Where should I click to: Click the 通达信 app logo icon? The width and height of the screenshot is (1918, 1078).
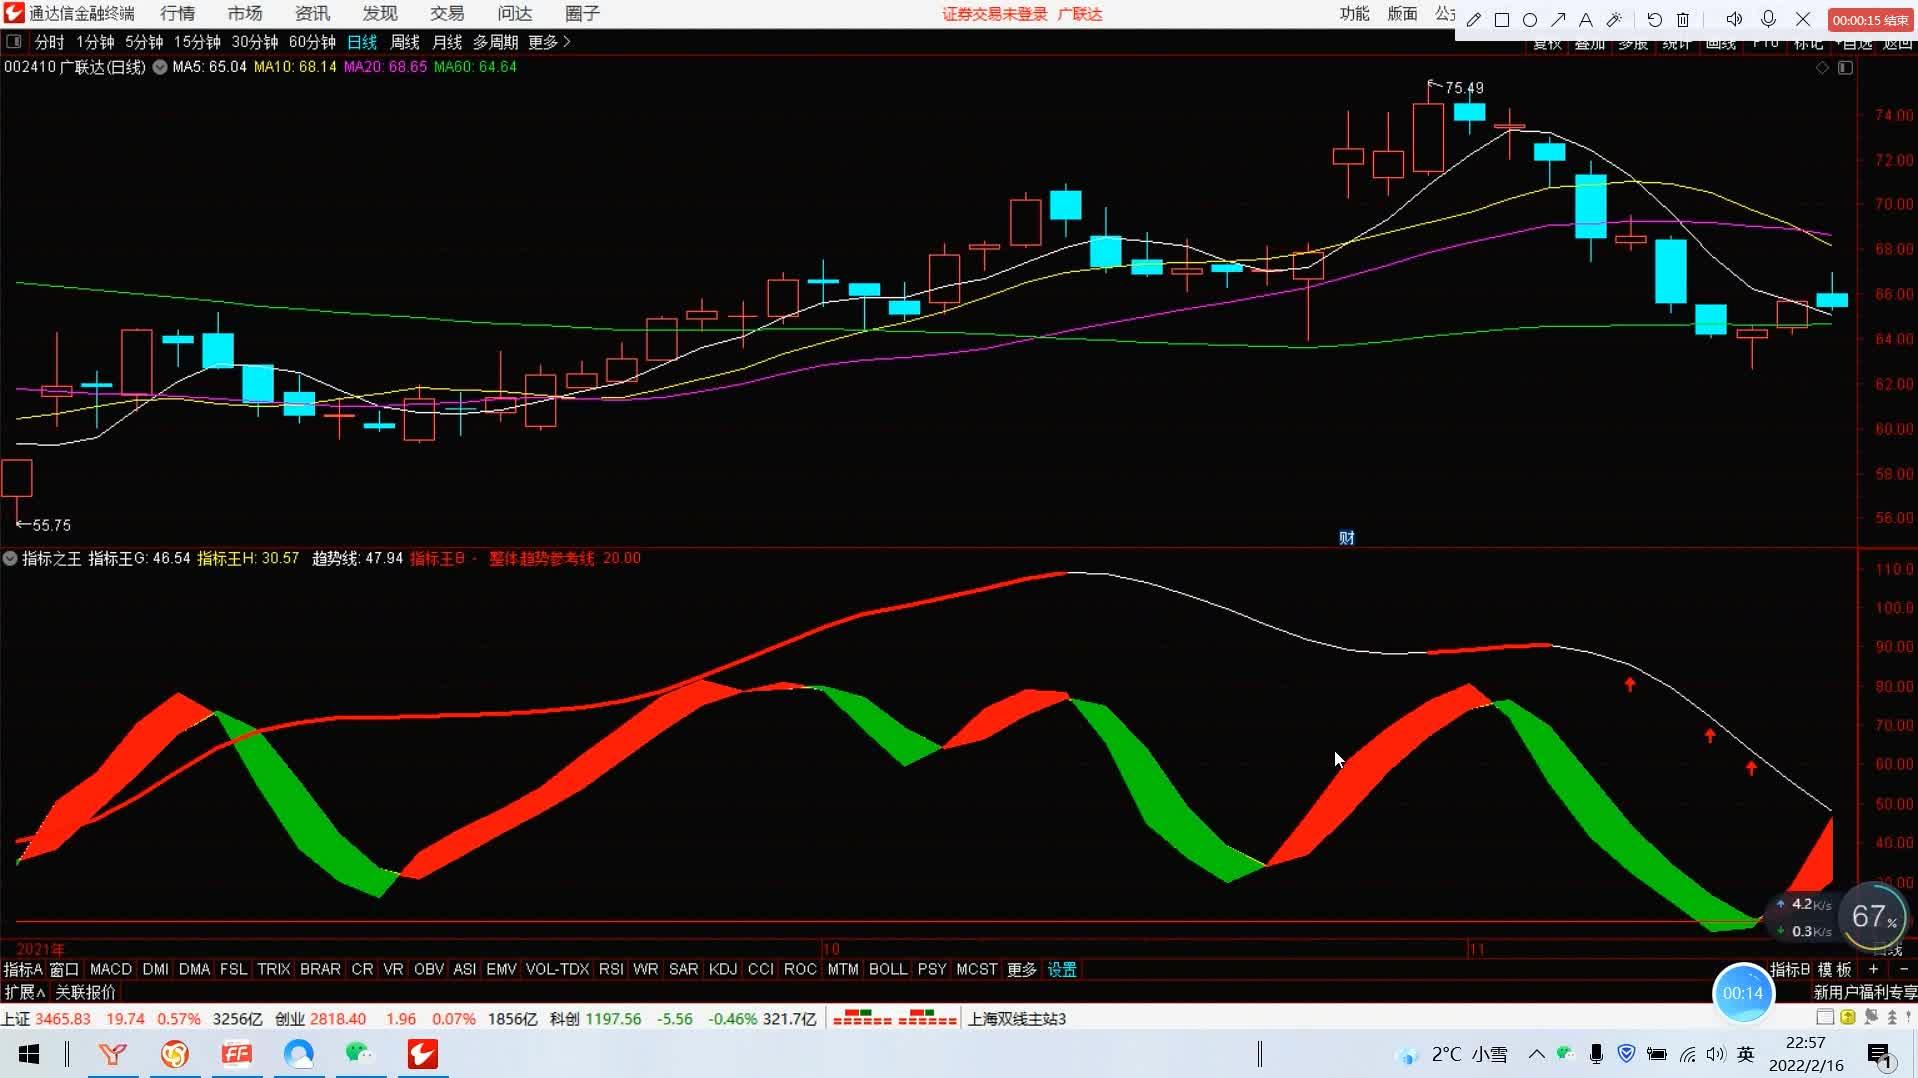tap(14, 13)
